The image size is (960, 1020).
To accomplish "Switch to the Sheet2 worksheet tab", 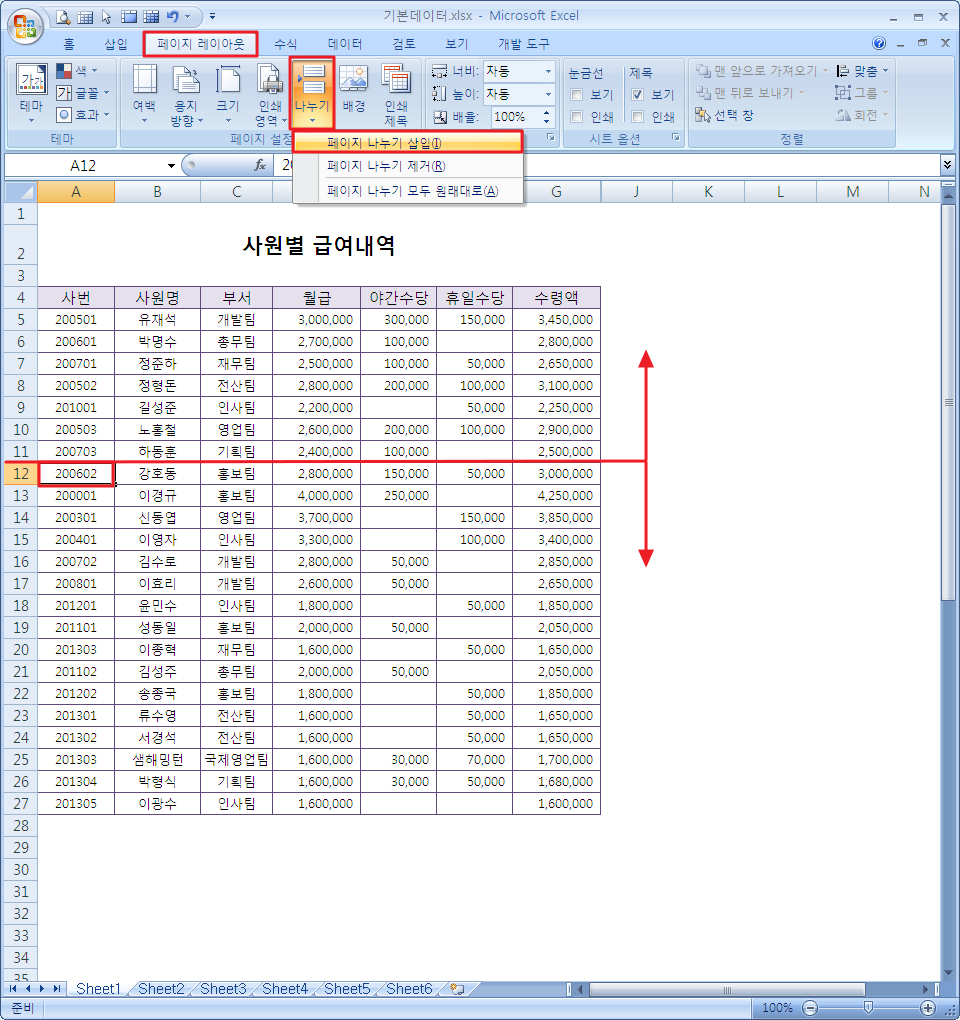I will pyautogui.click(x=161, y=989).
